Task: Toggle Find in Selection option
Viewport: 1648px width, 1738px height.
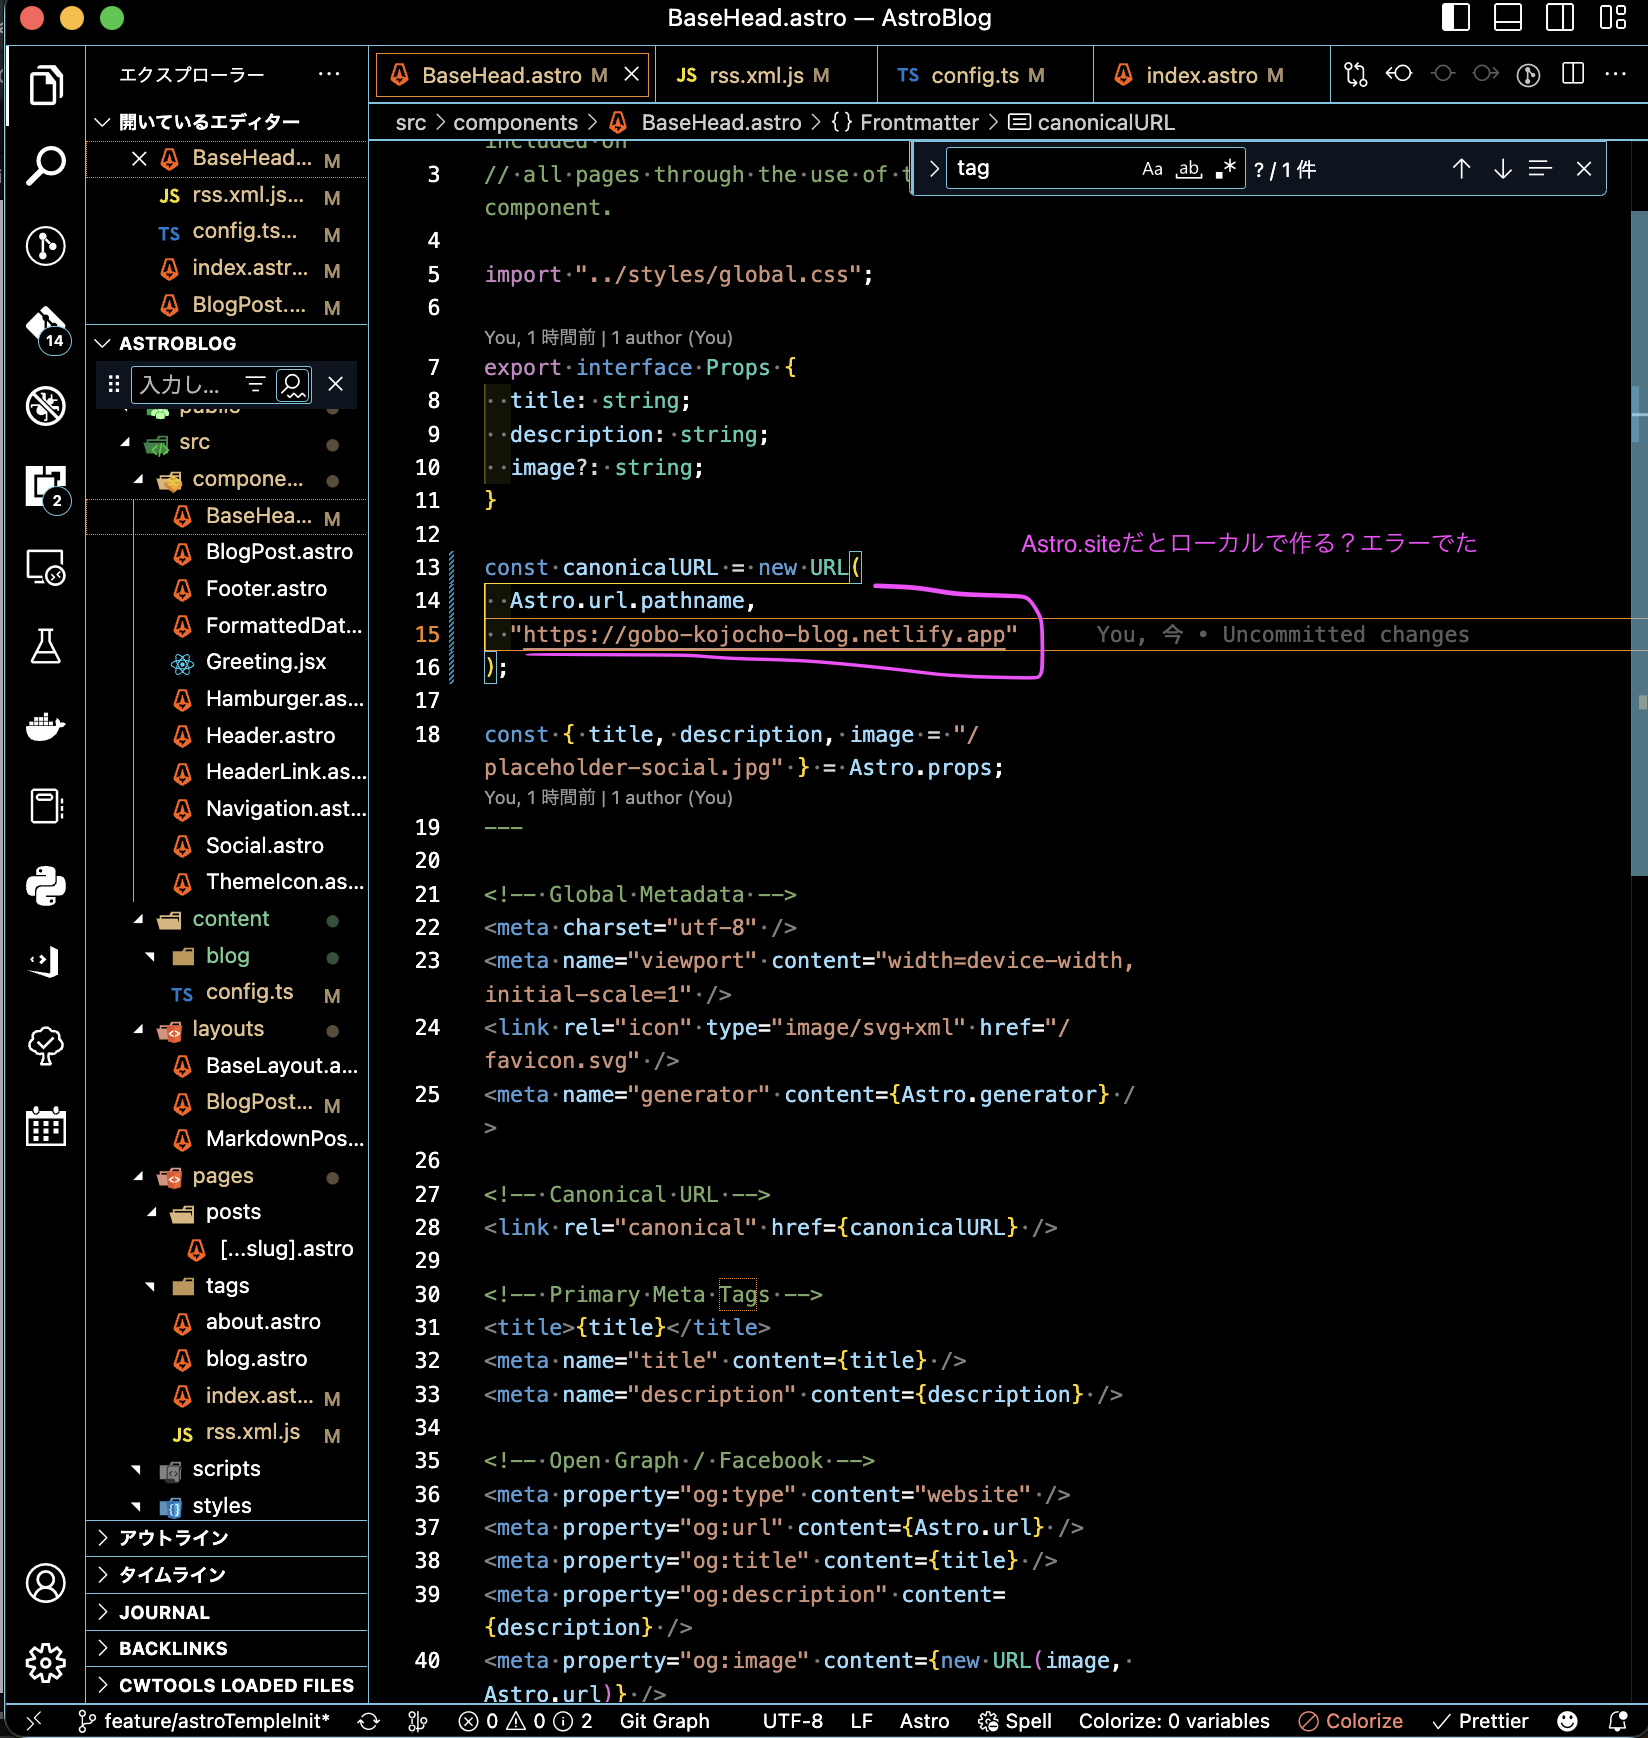Action: (1540, 169)
